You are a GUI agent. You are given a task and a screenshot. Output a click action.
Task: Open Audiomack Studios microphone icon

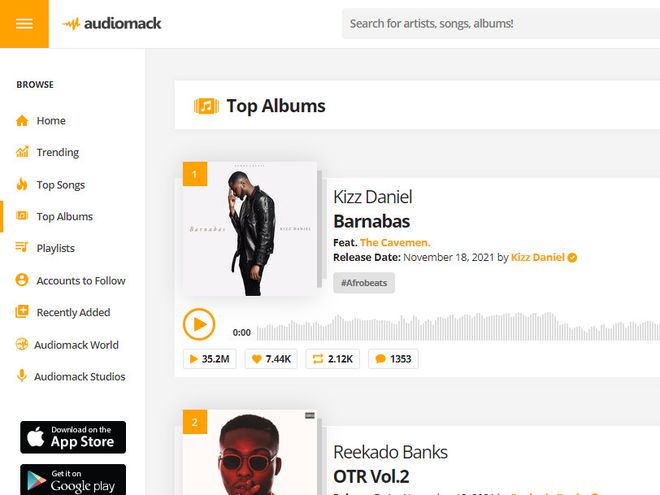coord(22,376)
